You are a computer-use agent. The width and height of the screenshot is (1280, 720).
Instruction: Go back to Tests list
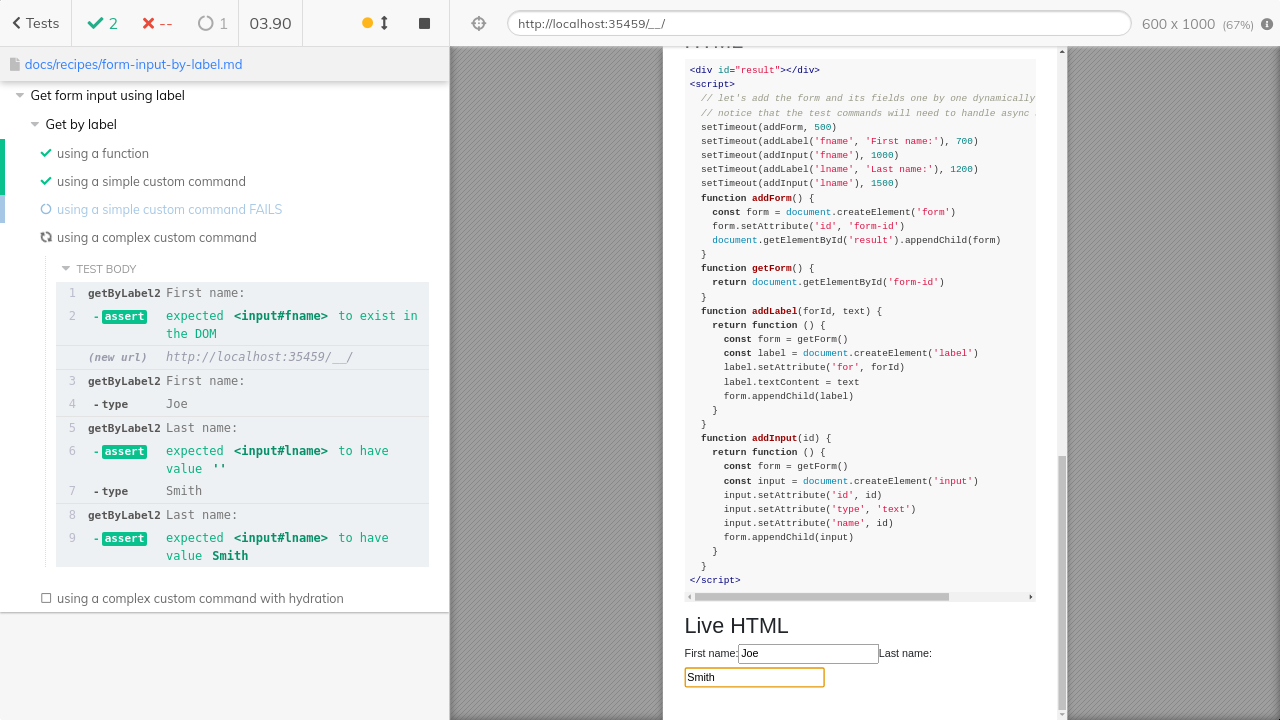pos(35,23)
